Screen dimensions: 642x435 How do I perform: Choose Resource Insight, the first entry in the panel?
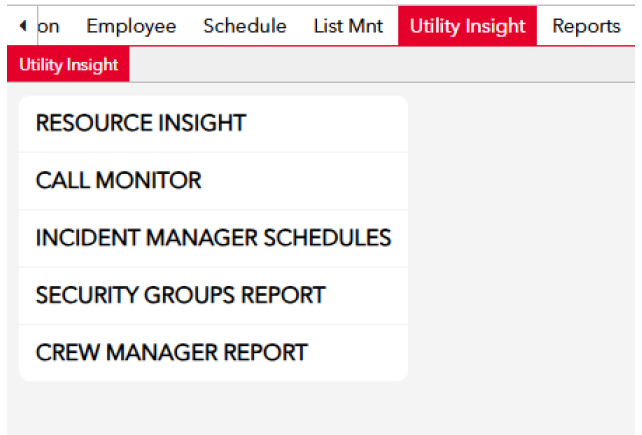213,123
